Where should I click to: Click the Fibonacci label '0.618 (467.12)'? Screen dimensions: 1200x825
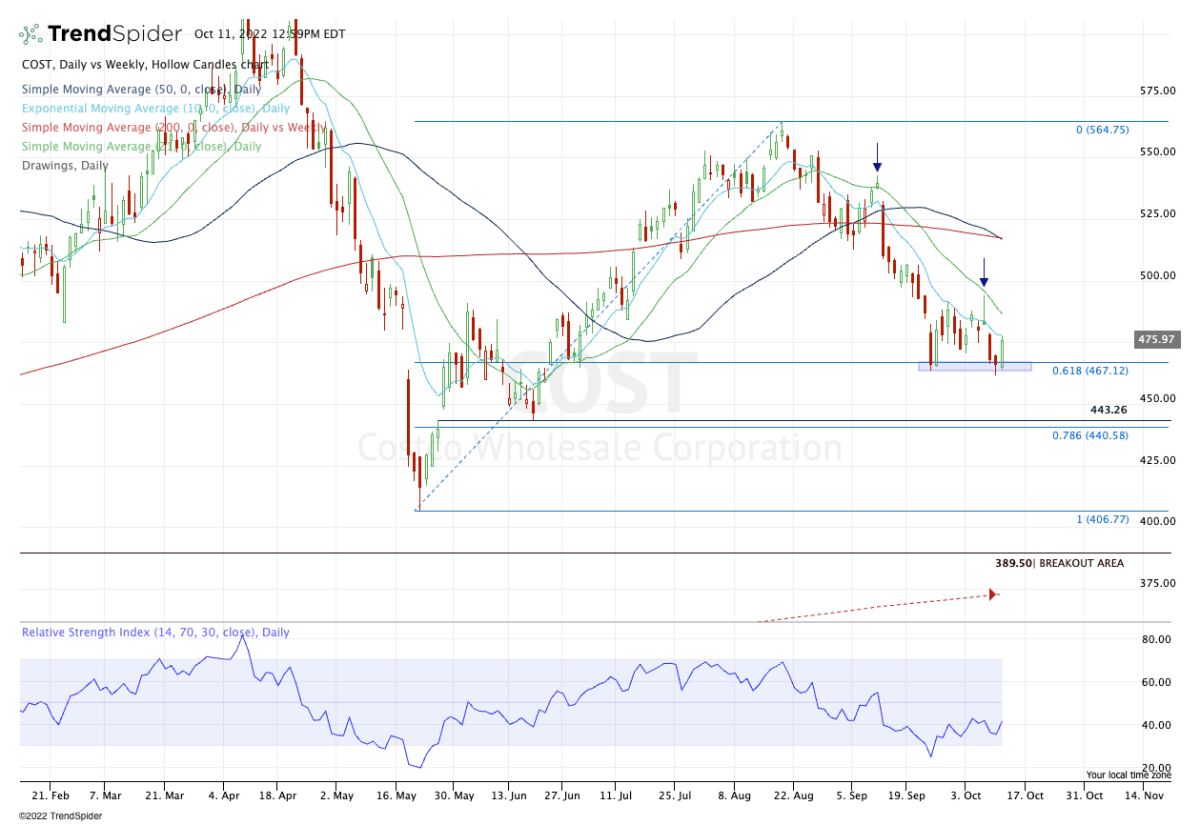(x=1090, y=371)
